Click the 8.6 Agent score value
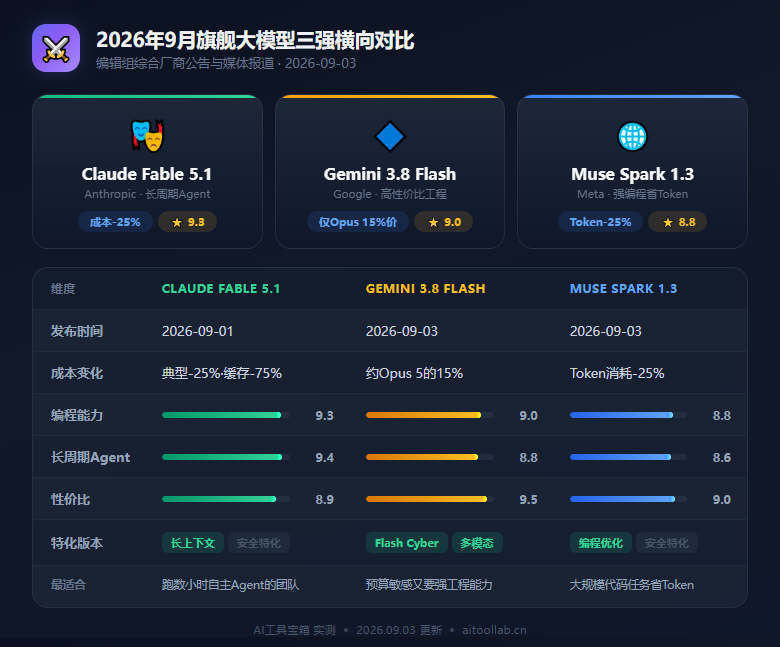Image resolution: width=780 pixels, height=647 pixels. [721, 458]
